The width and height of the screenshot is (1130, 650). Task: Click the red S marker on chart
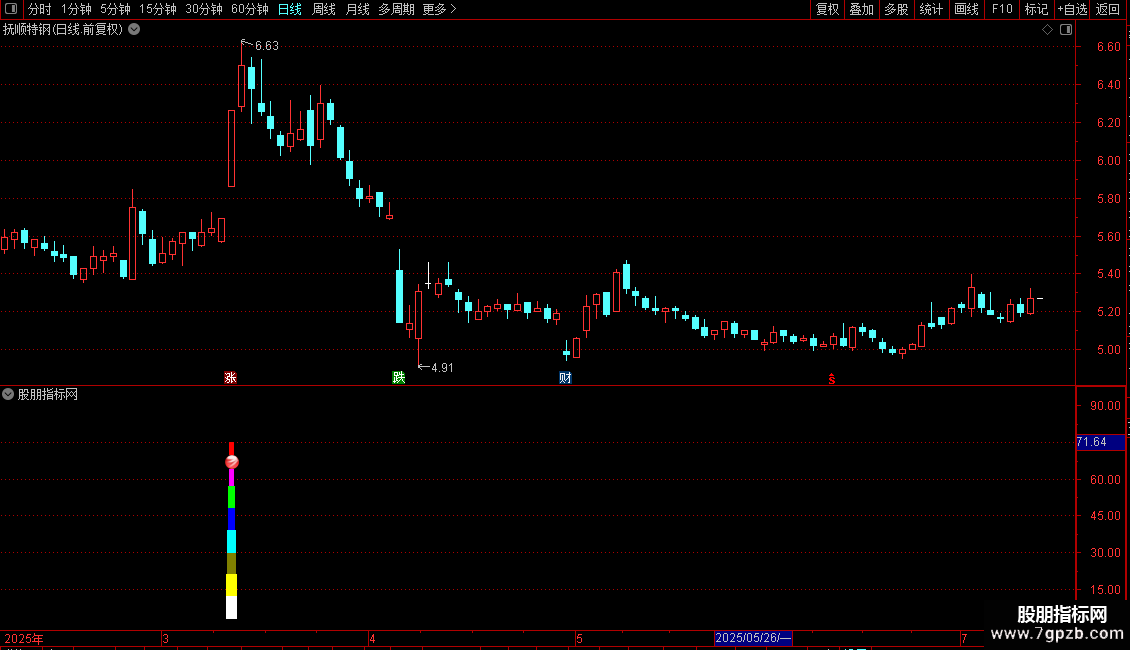[x=832, y=379]
